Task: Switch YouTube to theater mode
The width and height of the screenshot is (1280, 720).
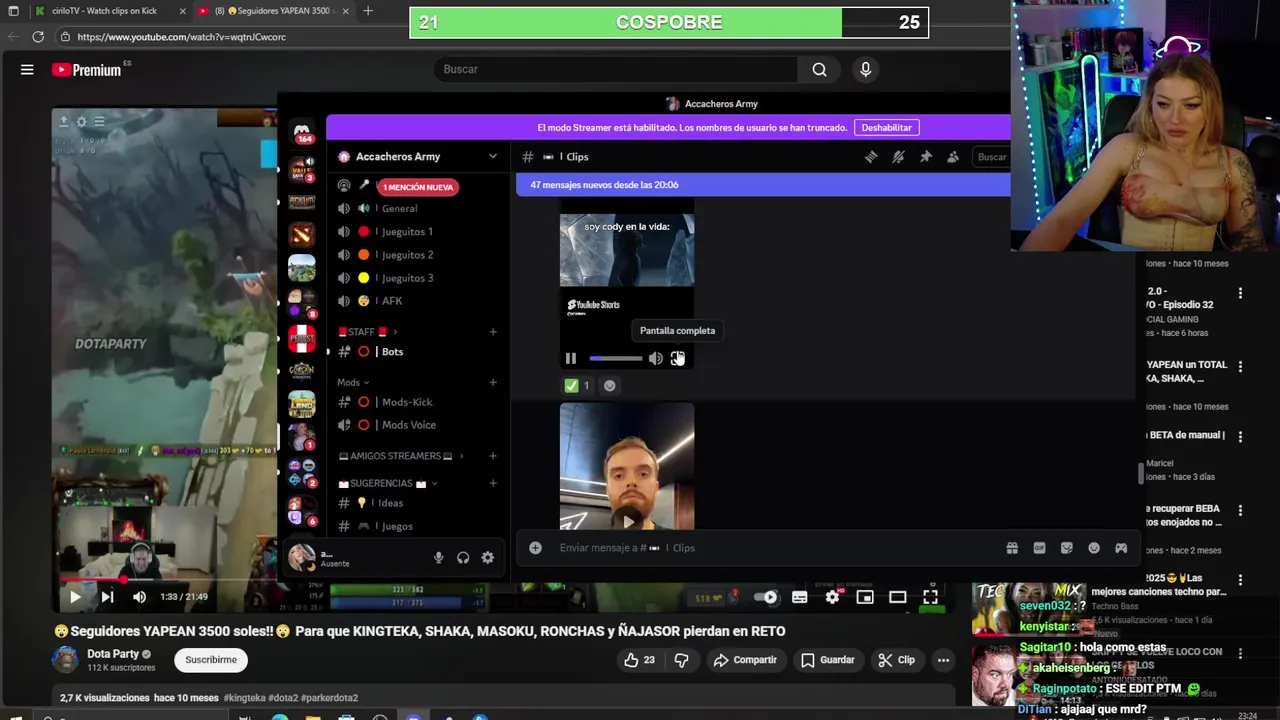Action: [898, 597]
